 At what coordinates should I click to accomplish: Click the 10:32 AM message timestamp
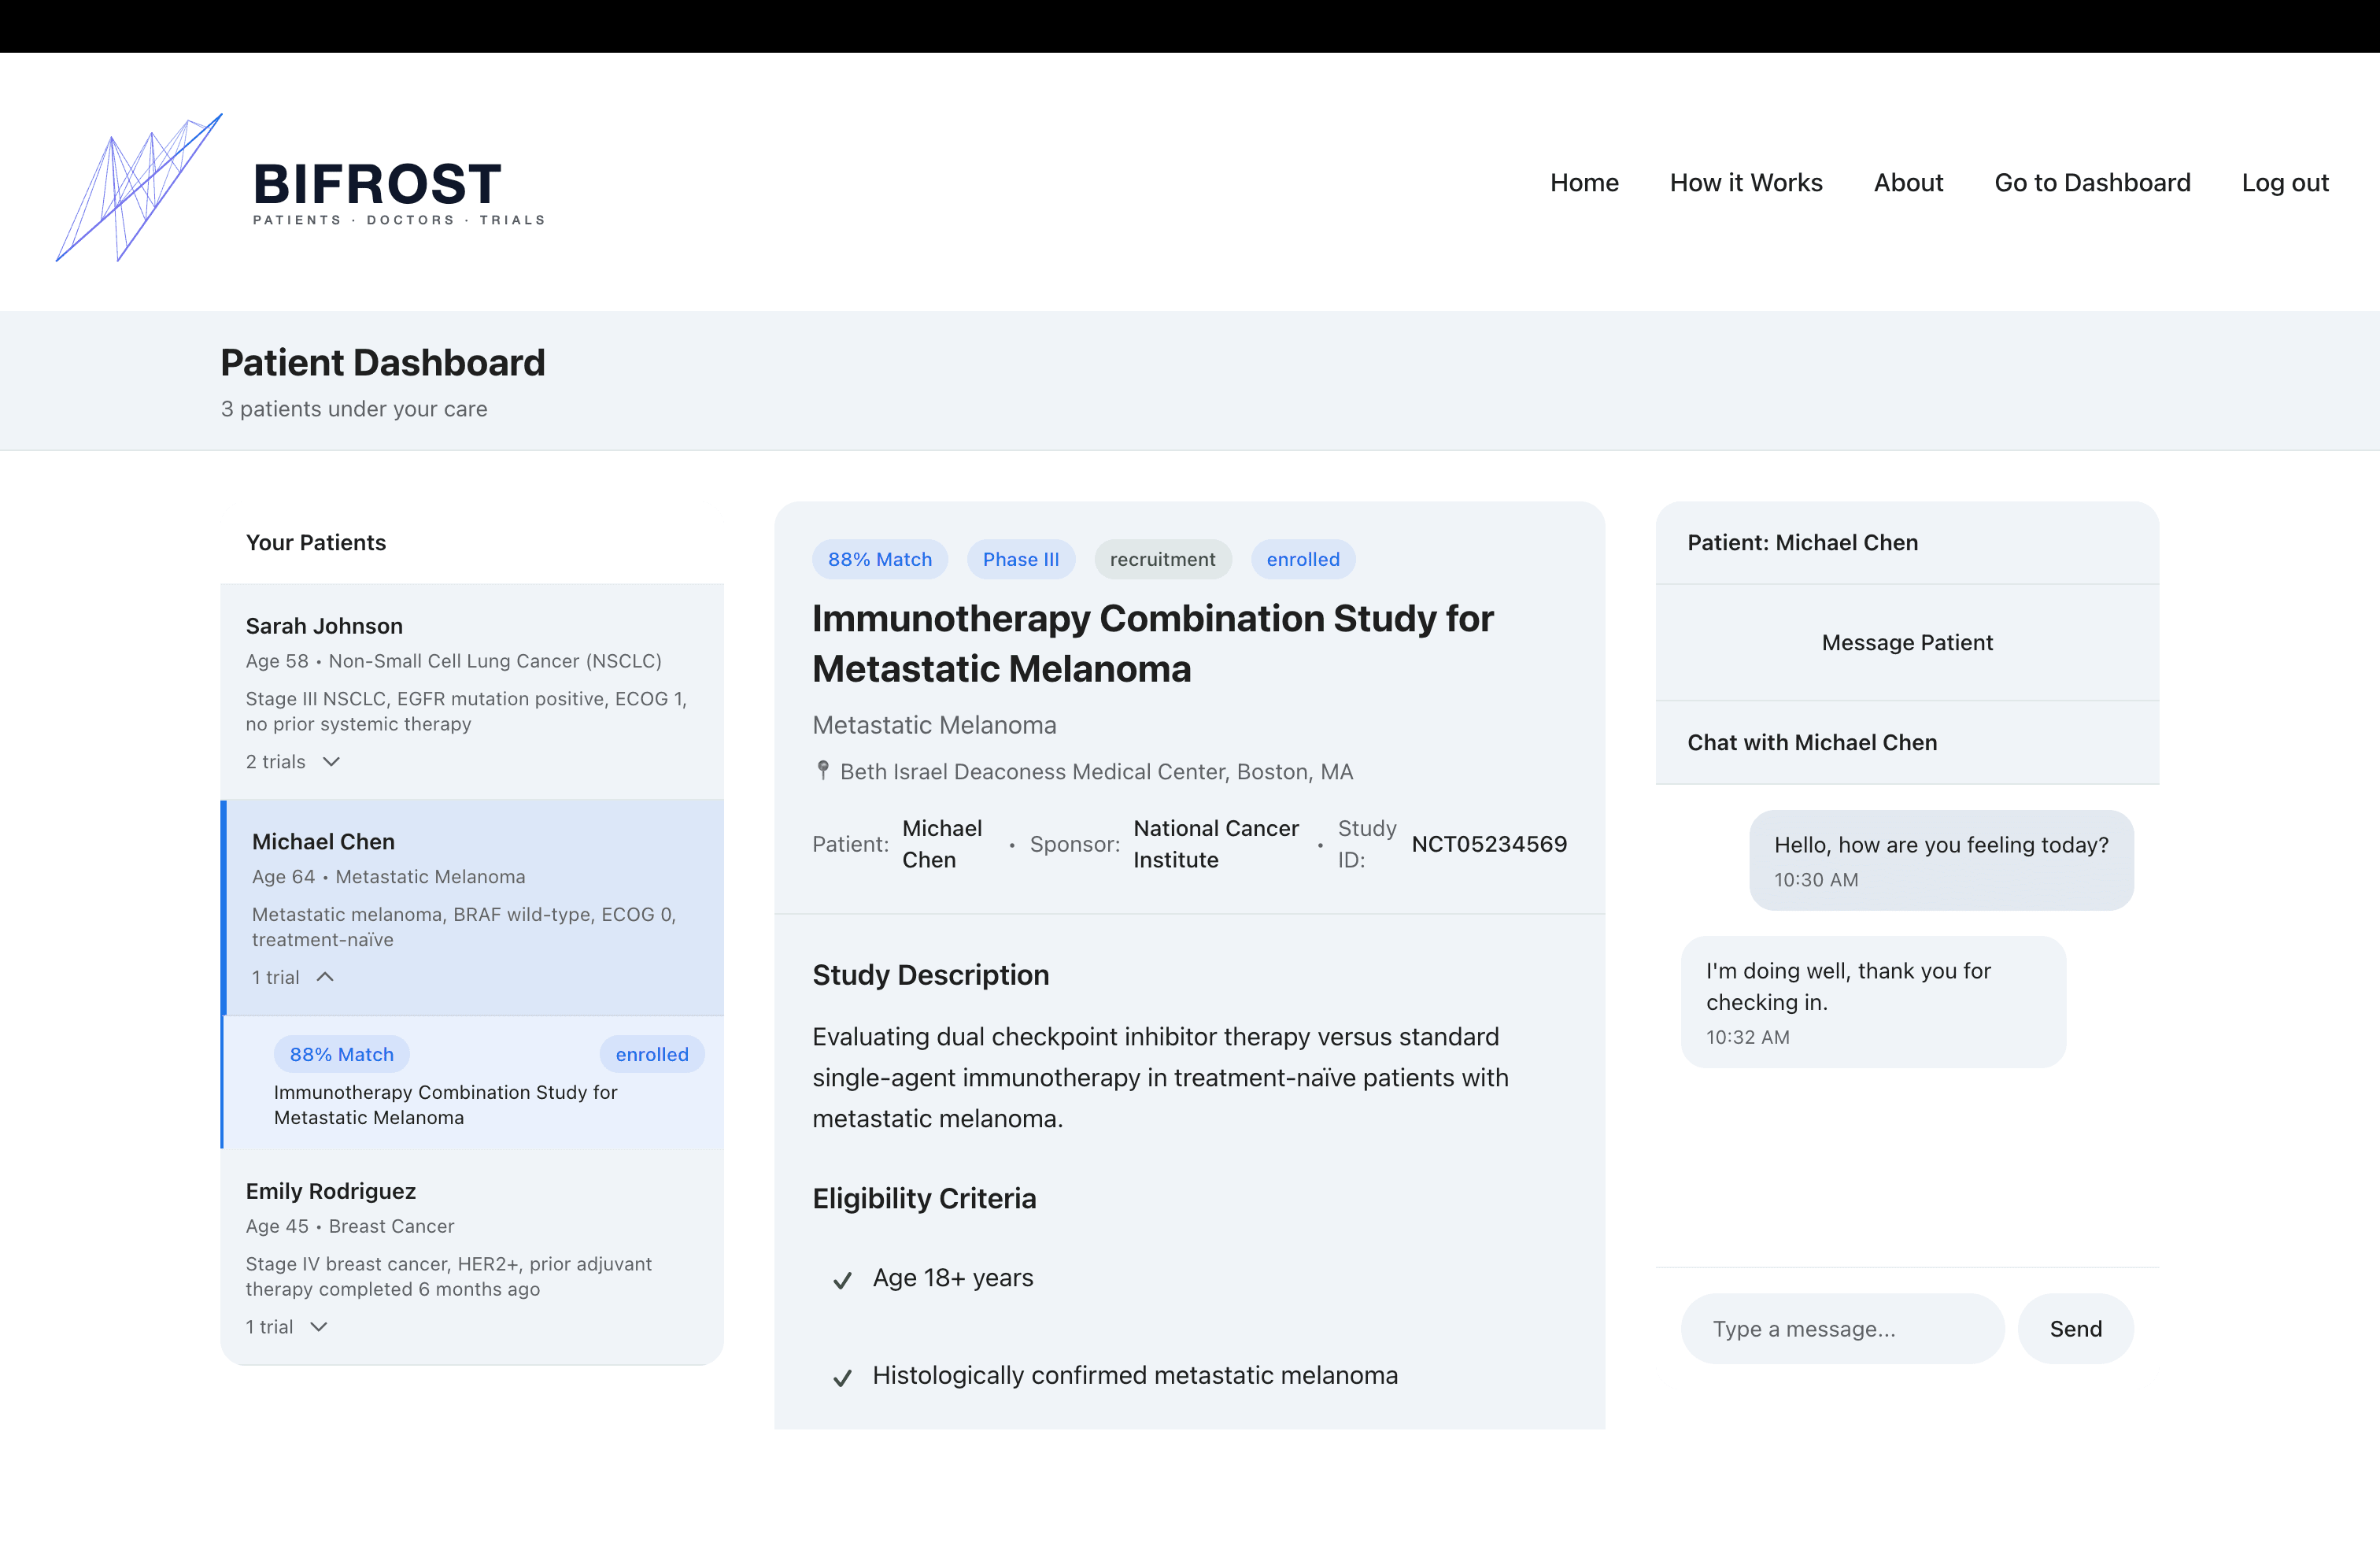1748,1037
